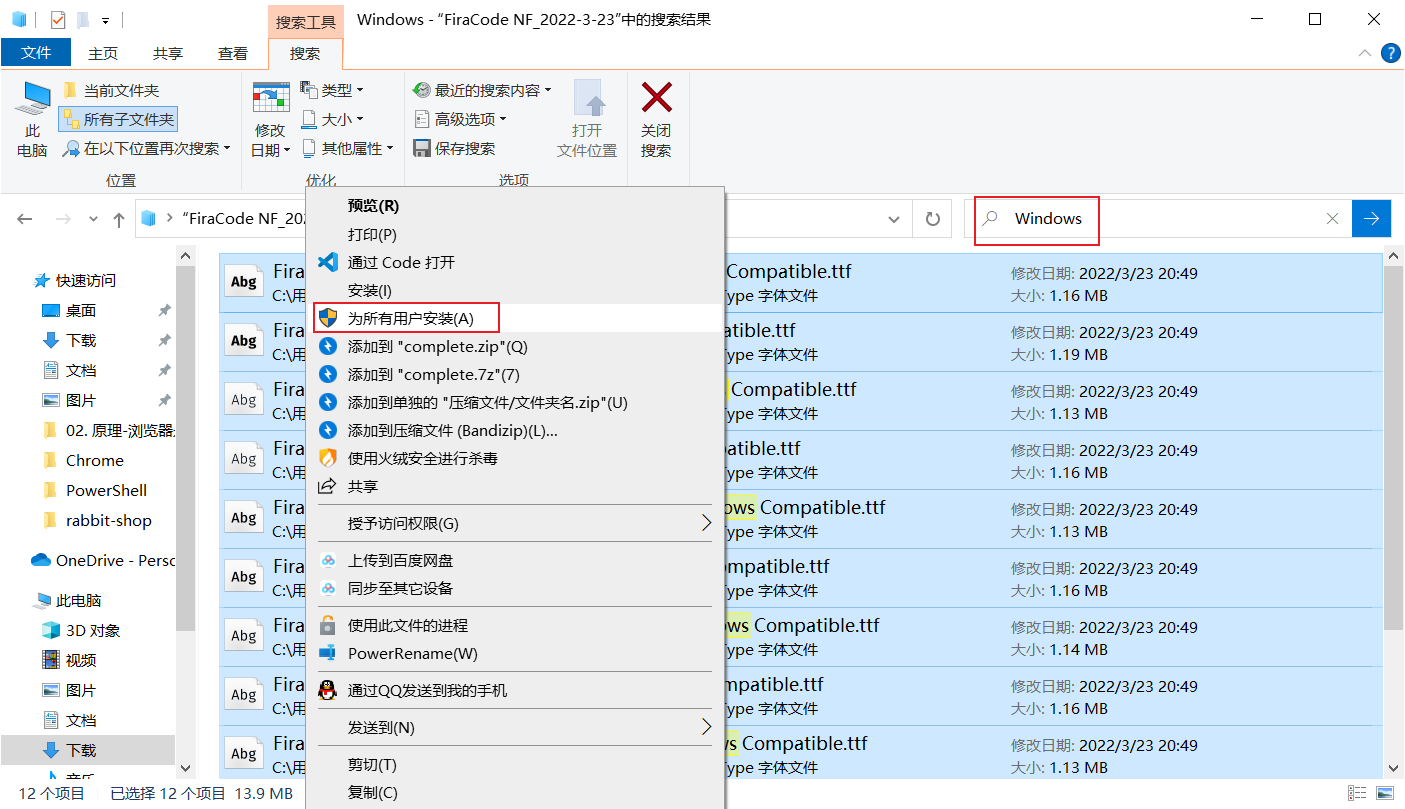Open 最近的搜索内容 dropdown
Image resolution: width=1405 pixels, height=809 pixels.
click(482, 90)
